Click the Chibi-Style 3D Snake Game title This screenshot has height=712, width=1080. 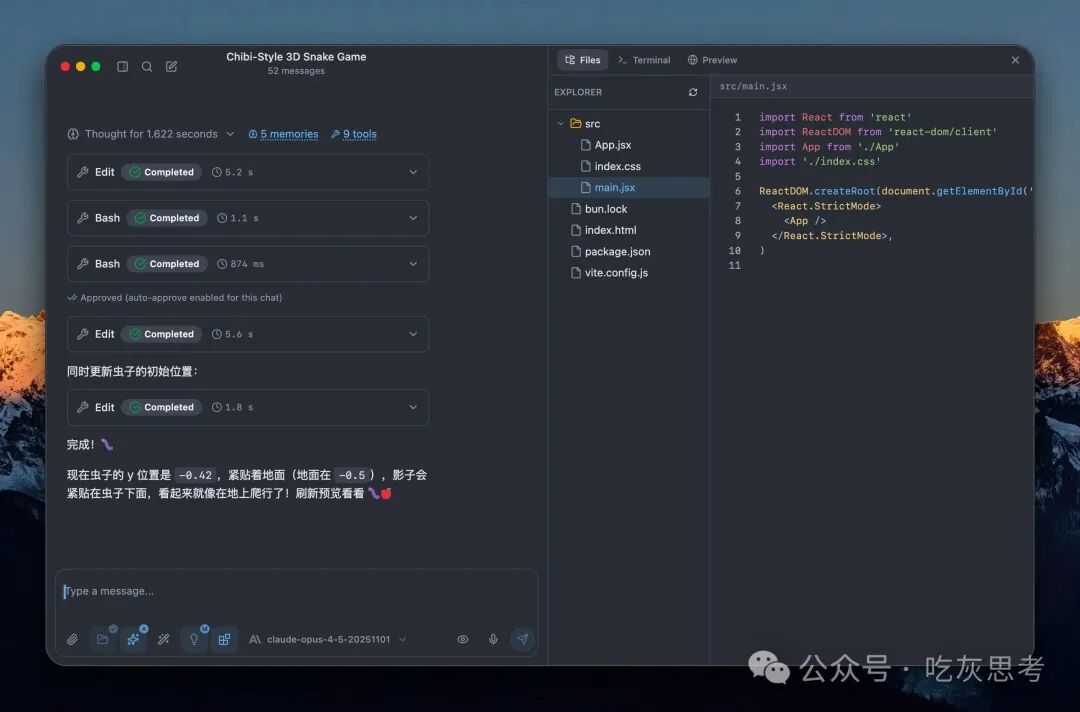click(296, 57)
